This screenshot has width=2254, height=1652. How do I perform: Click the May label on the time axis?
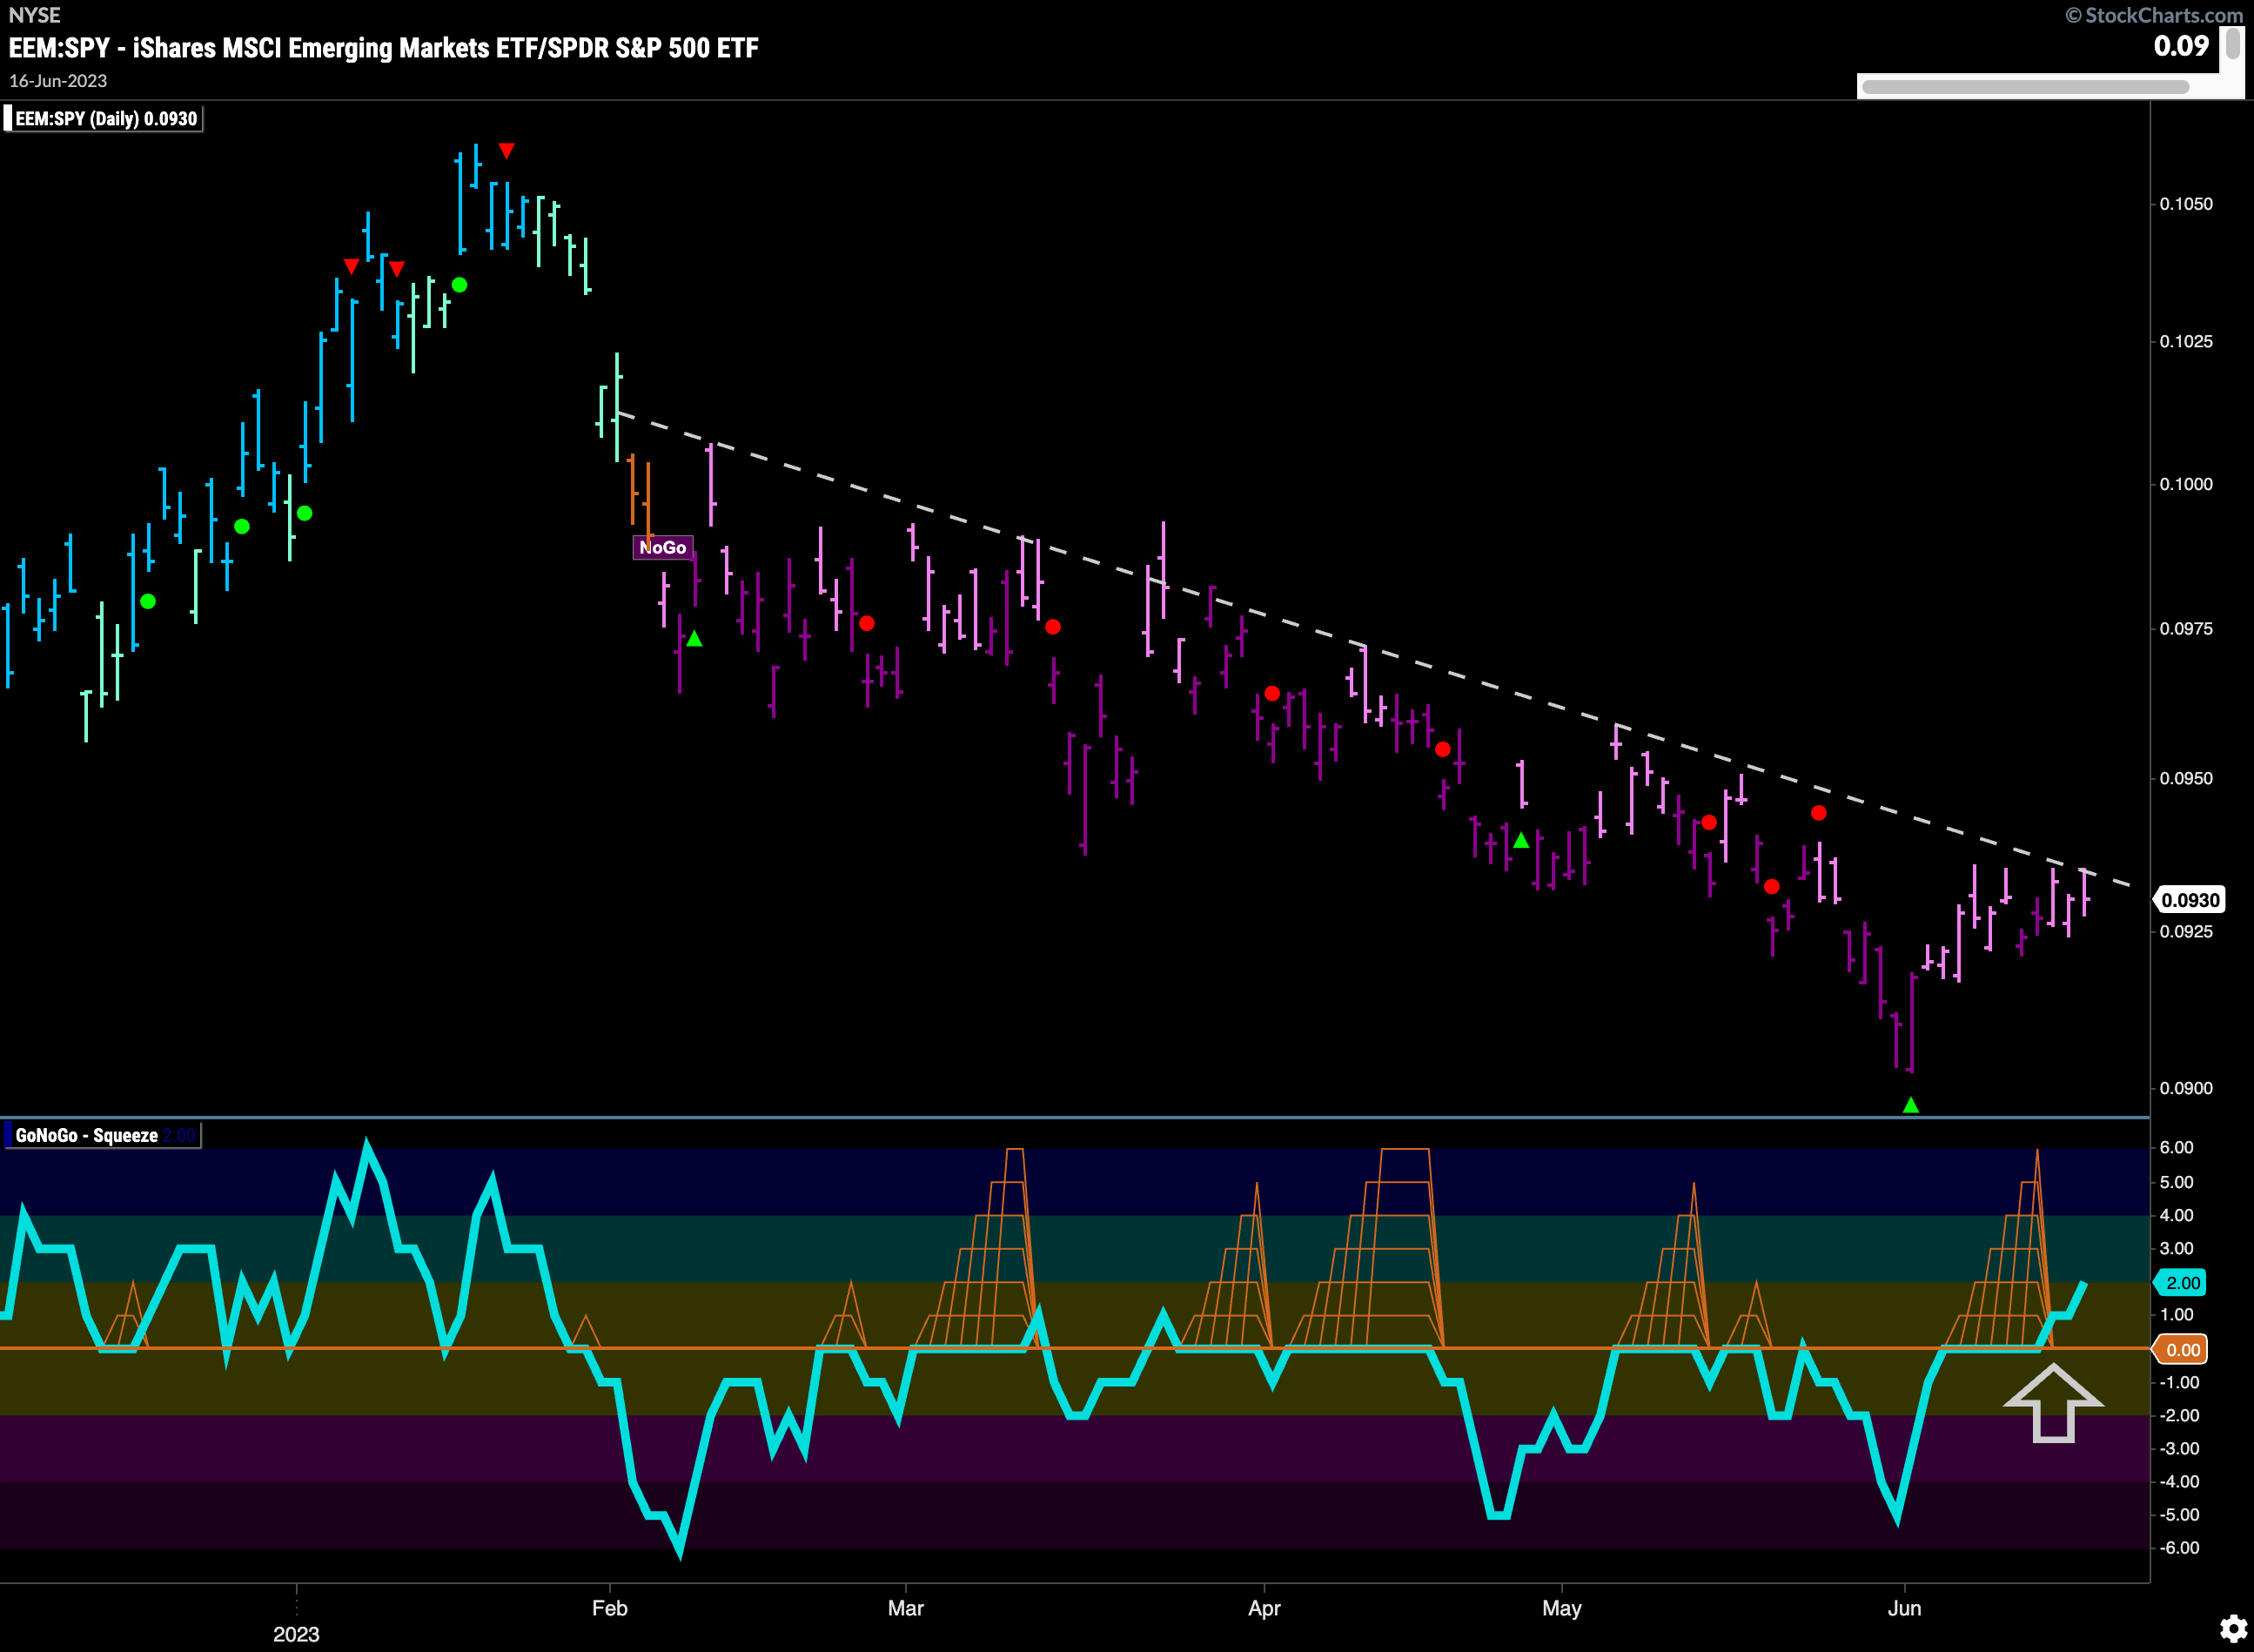pos(1562,1608)
